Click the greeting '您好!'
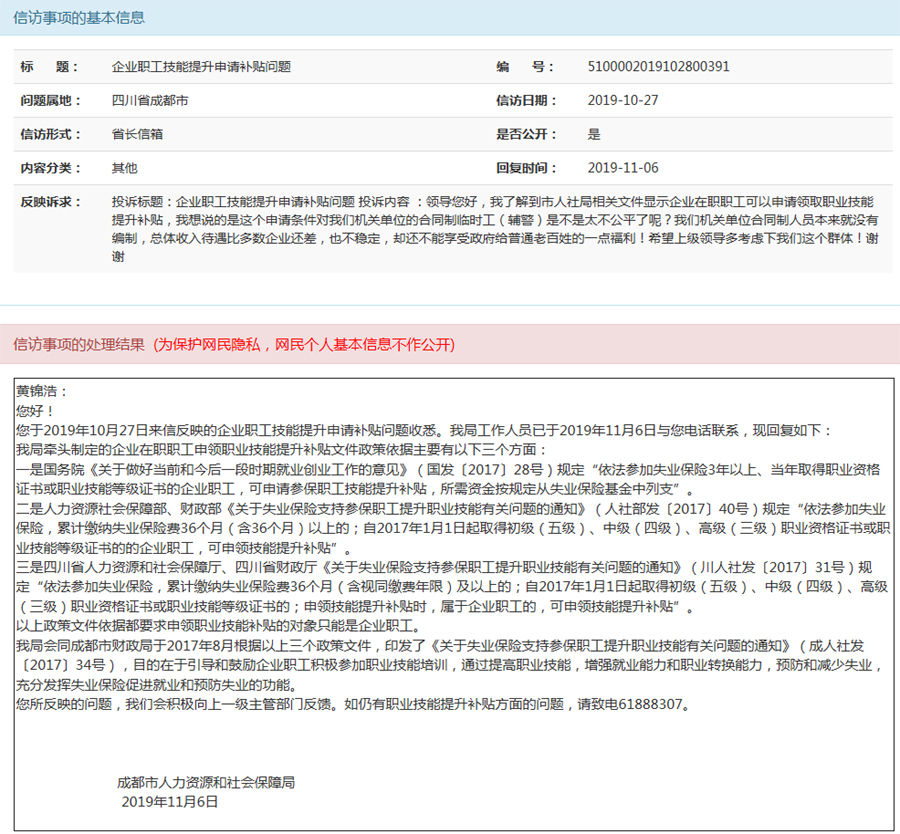900x834 pixels. pyautogui.click(x=35, y=411)
